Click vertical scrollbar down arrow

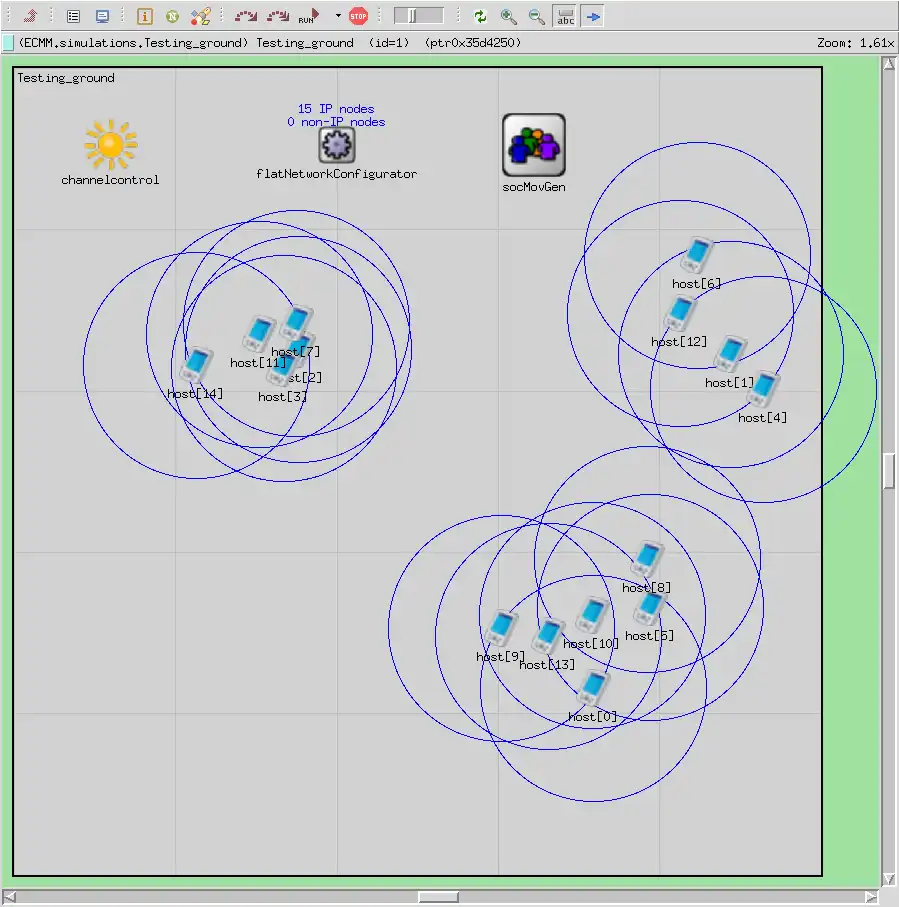click(x=889, y=879)
